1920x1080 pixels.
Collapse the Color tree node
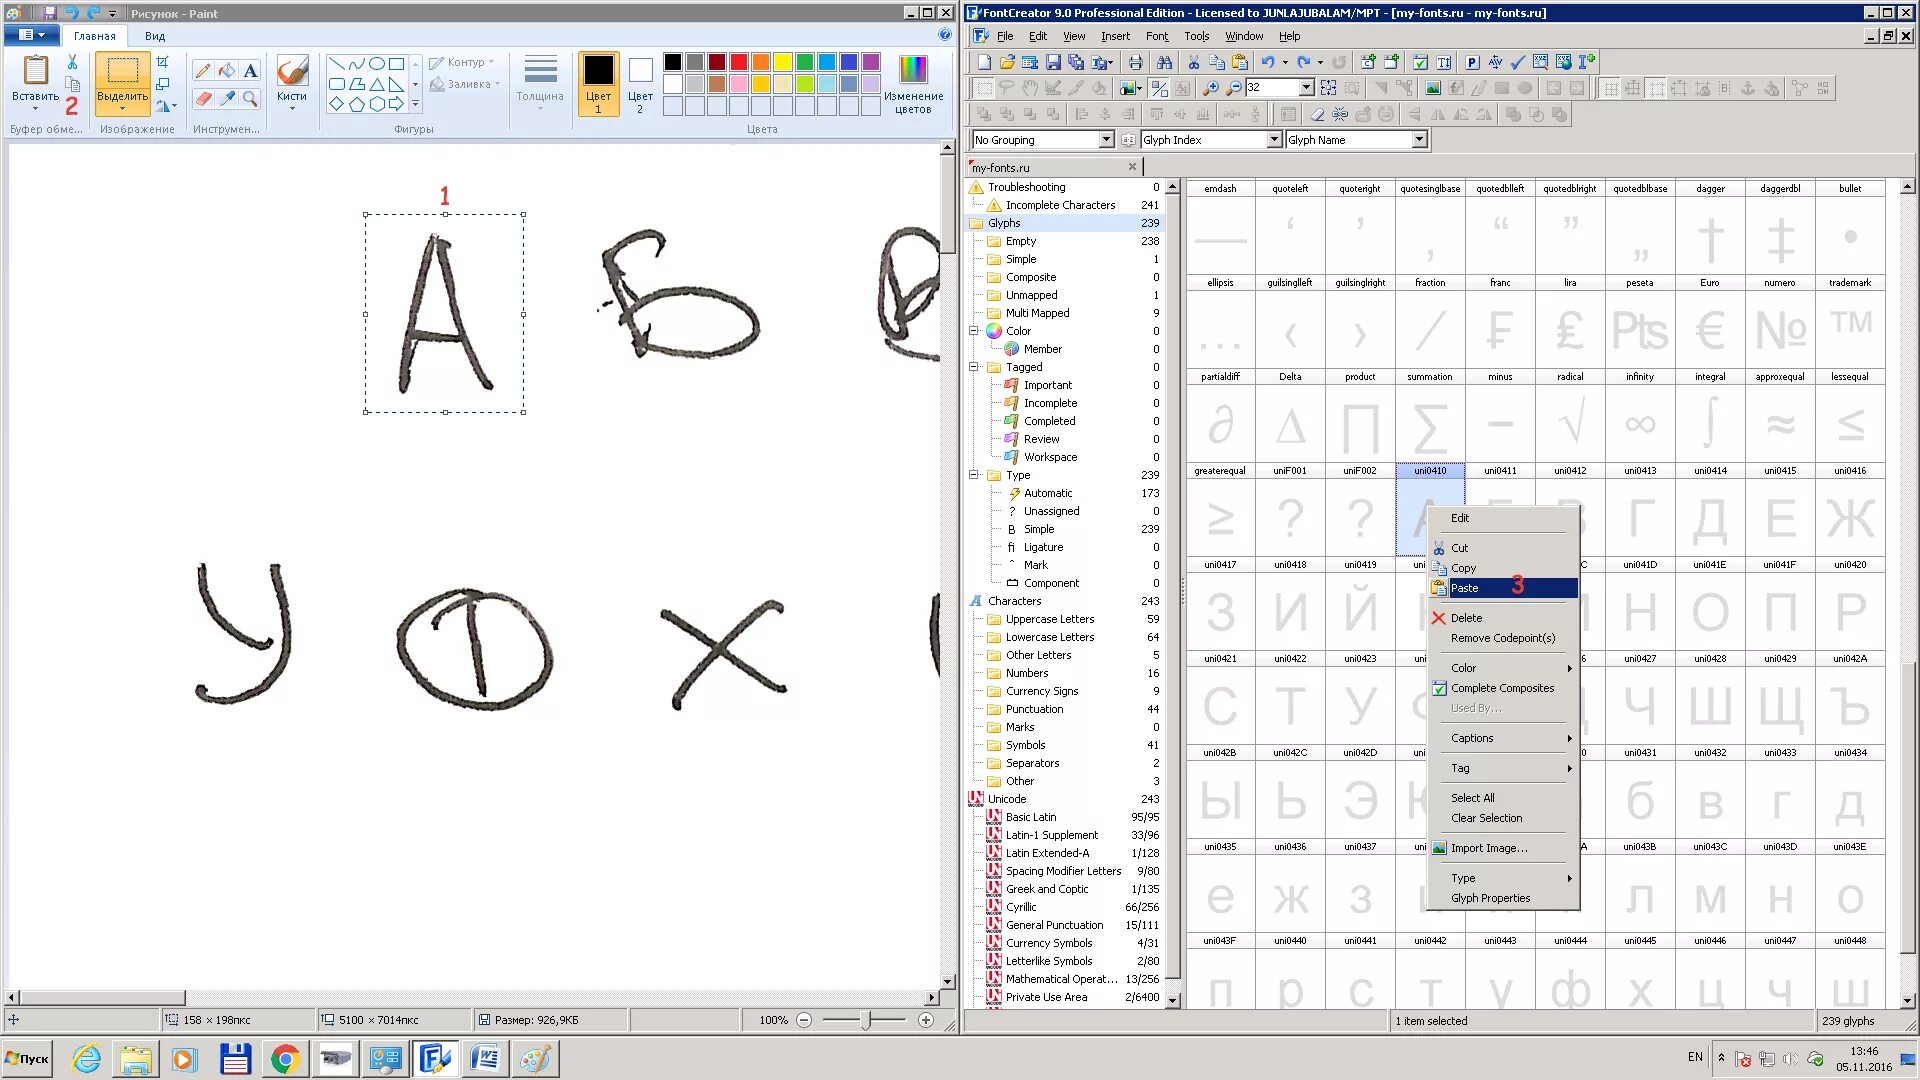[x=974, y=331]
